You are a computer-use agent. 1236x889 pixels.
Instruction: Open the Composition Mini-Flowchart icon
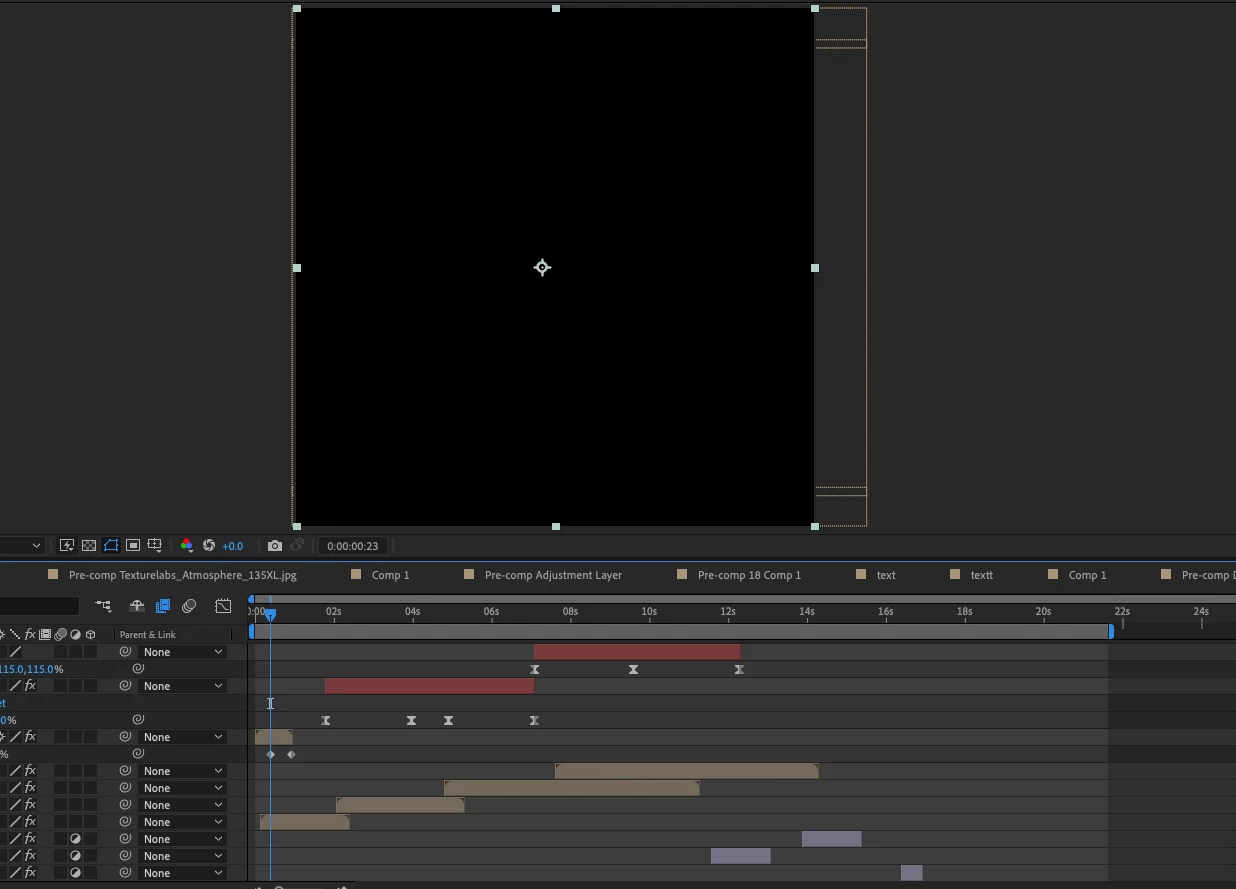[x=103, y=606]
